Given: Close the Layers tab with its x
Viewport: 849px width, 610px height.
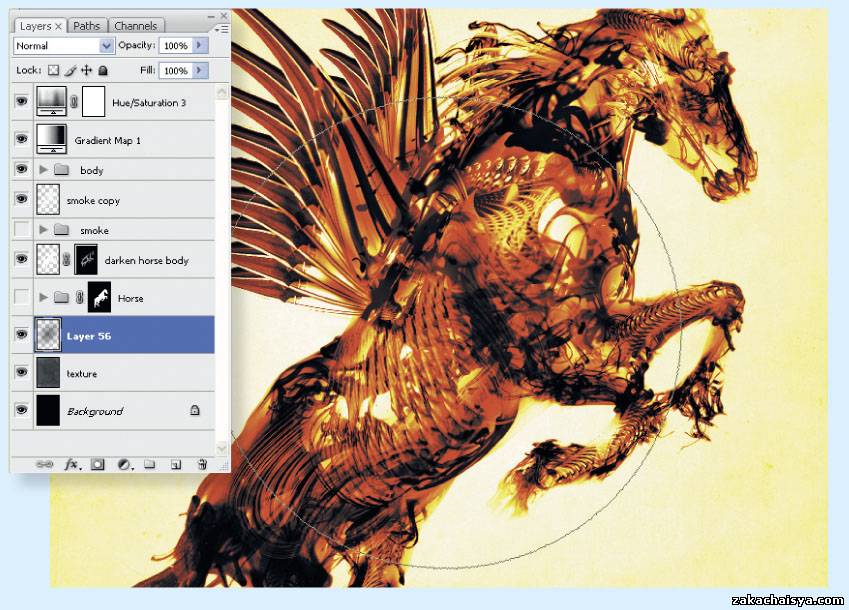Looking at the screenshot, I should coord(58,26).
